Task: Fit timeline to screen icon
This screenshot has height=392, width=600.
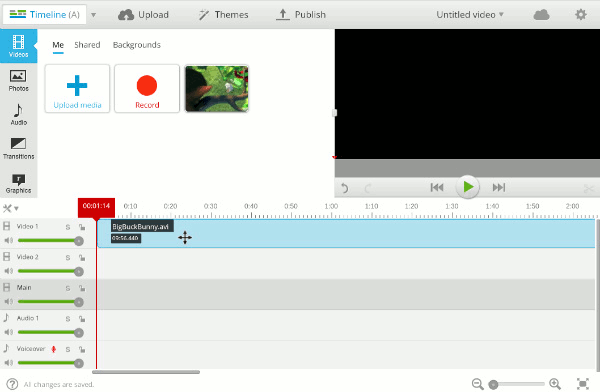Action: [582, 384]
